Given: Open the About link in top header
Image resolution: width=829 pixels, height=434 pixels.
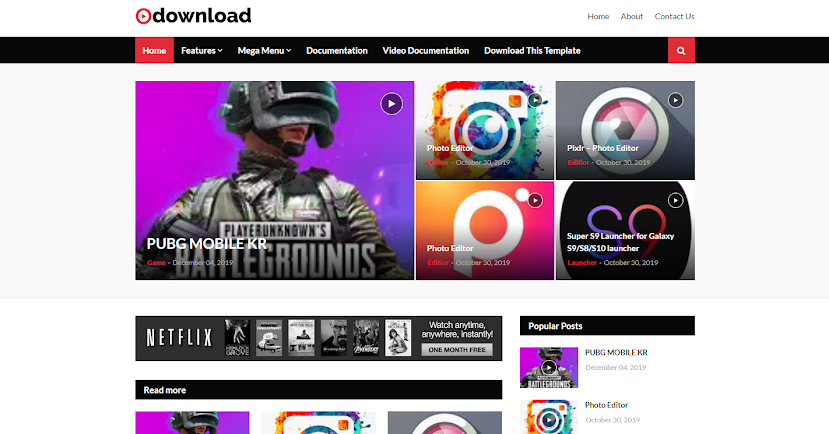Looking at the screenshot, I should pos(632,16).
